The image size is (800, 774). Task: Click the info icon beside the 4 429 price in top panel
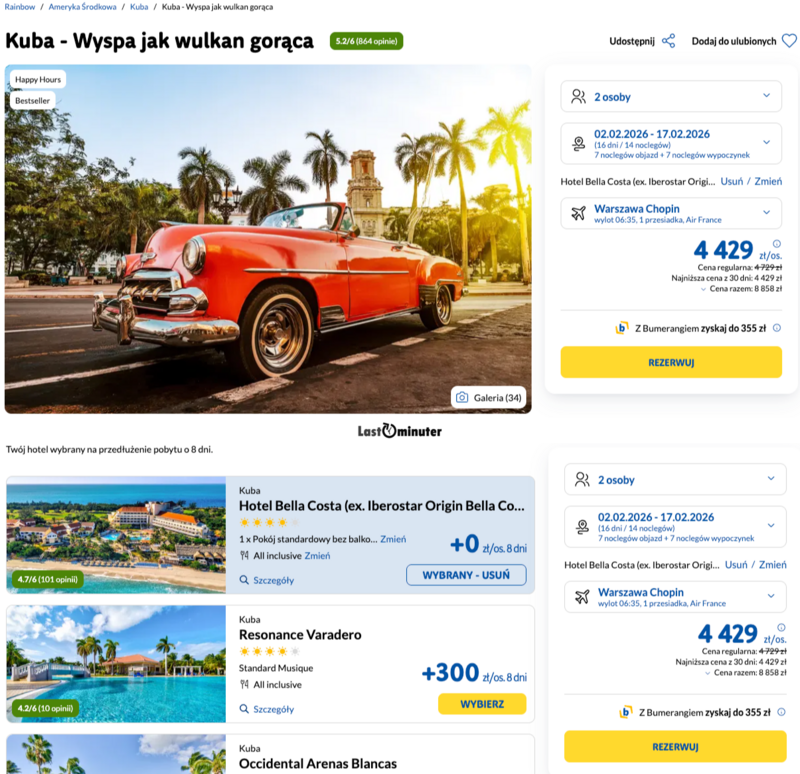tap(777, 244)
